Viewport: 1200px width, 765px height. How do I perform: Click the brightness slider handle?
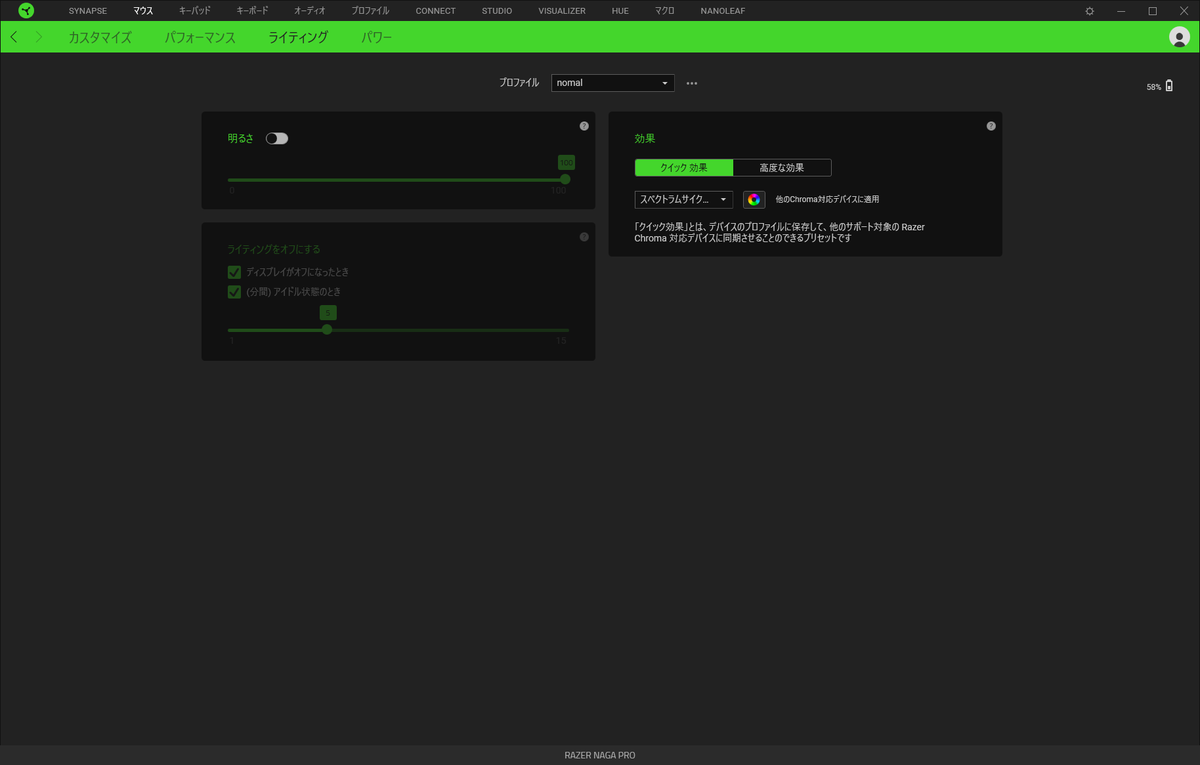click(565, 180)
